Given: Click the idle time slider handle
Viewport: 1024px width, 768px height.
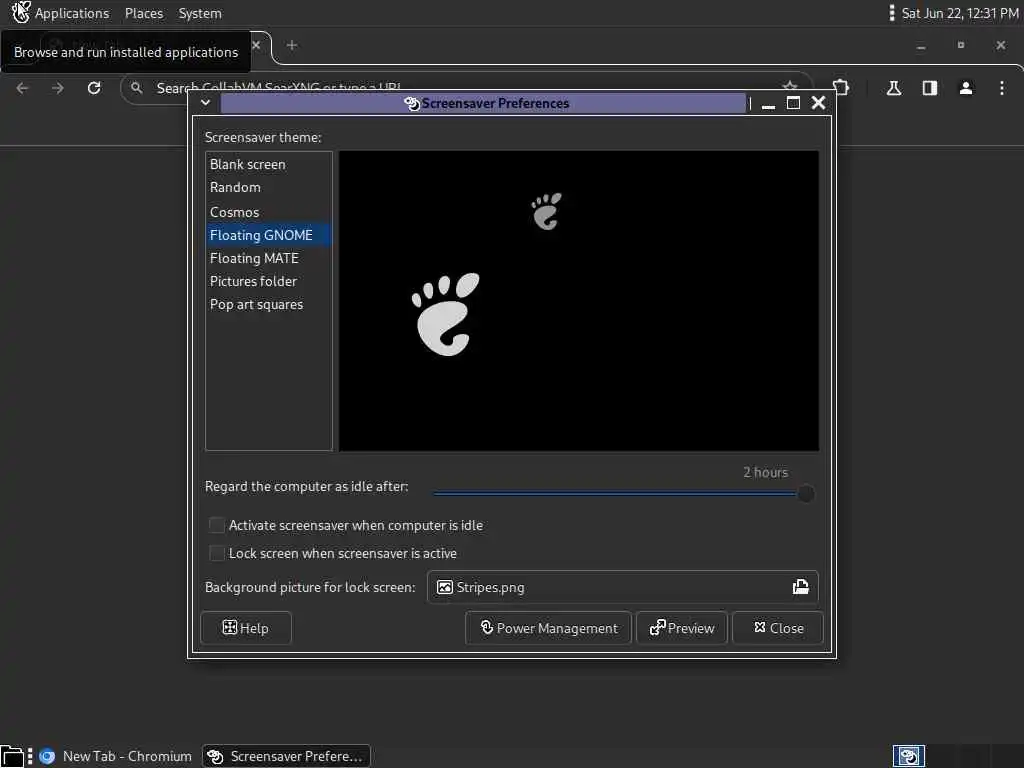Looking at the screenshot, I should pyautogui.click(x=806, y=494).
